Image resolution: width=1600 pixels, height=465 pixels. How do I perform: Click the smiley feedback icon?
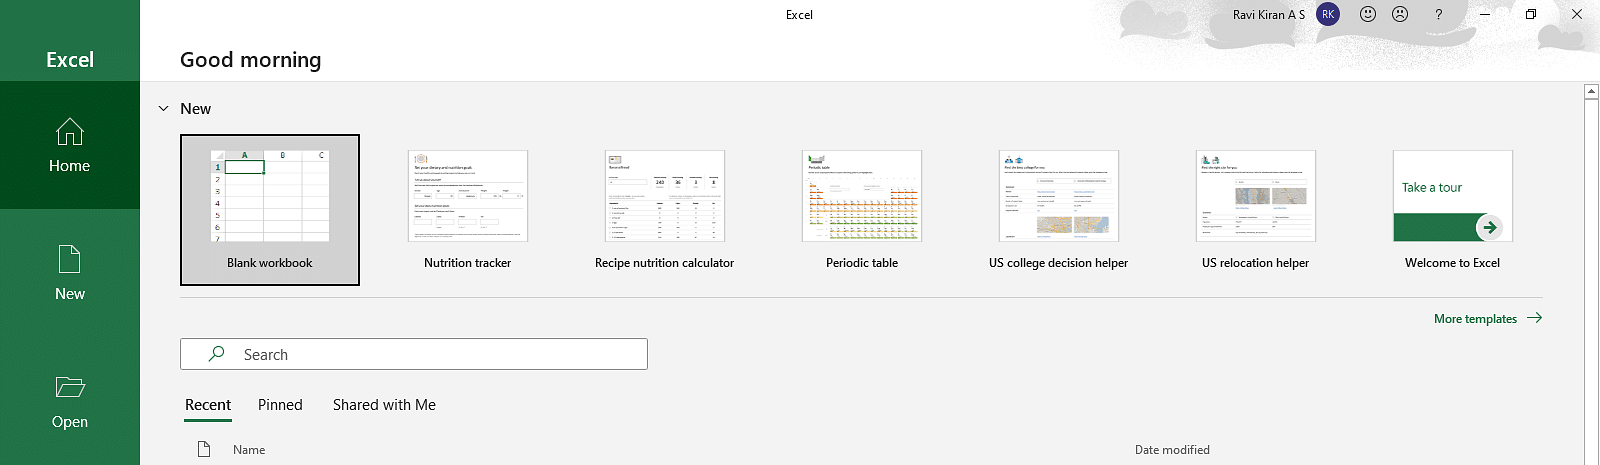(1368, 14)
